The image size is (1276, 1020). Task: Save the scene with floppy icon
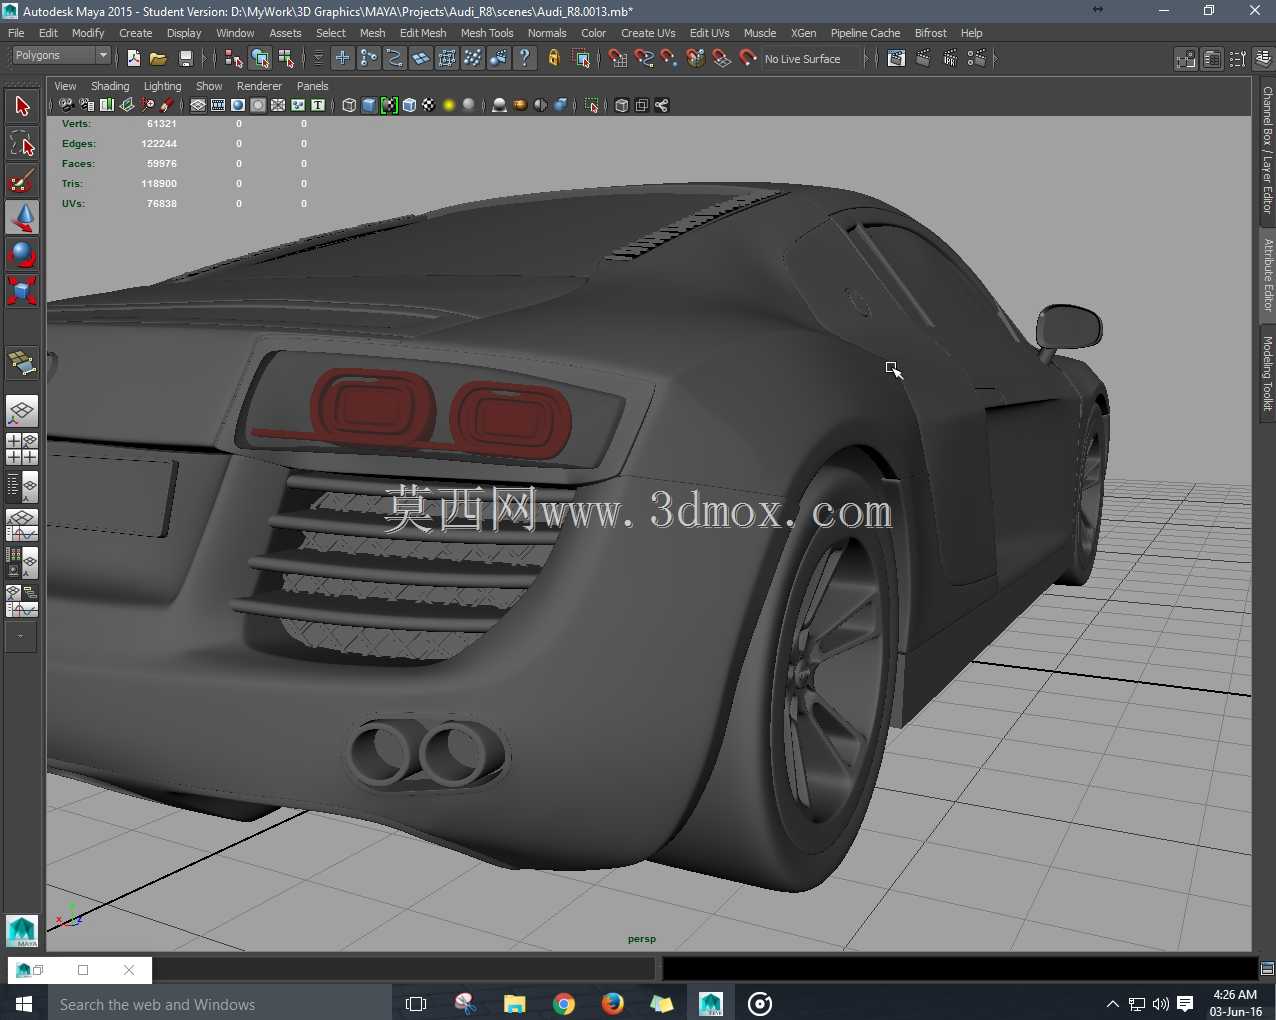coord(185,59)
